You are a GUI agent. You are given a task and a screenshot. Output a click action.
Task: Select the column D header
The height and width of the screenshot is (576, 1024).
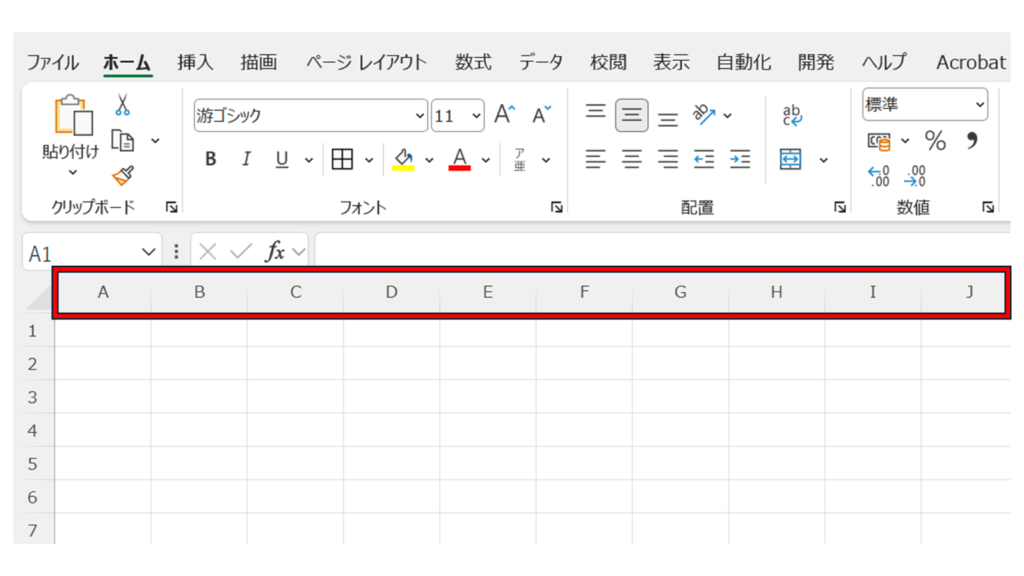tap(391, 292)
